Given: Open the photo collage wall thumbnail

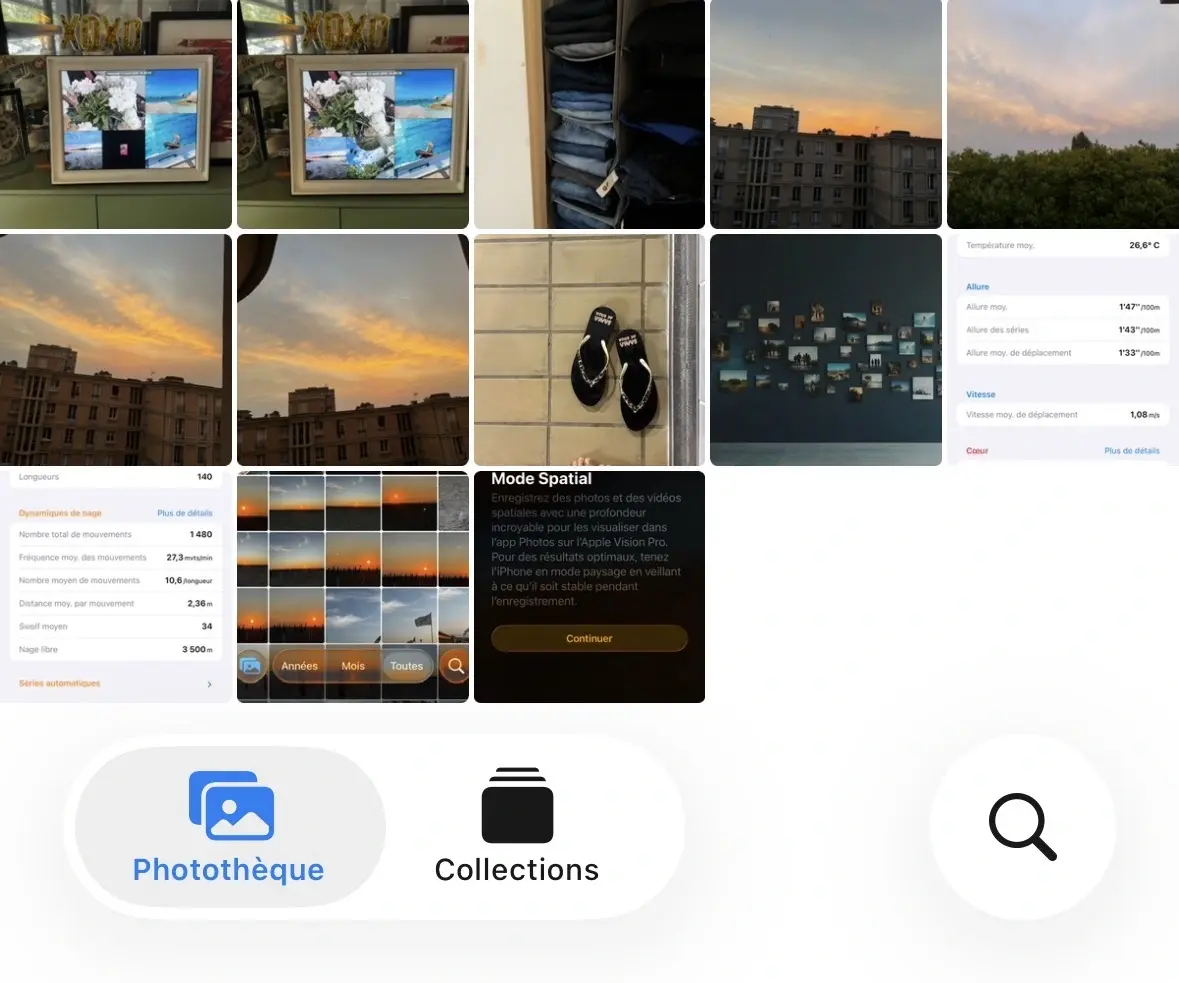Looking at the screenshot, I should 825,350.
